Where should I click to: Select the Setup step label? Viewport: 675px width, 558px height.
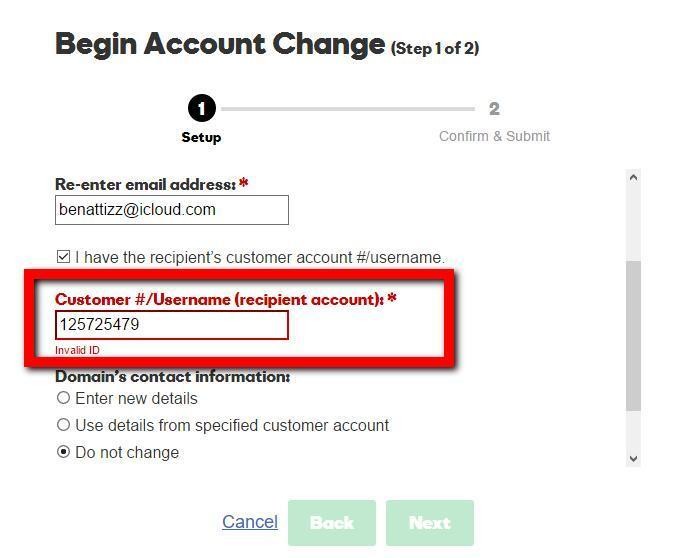[201, 137]
